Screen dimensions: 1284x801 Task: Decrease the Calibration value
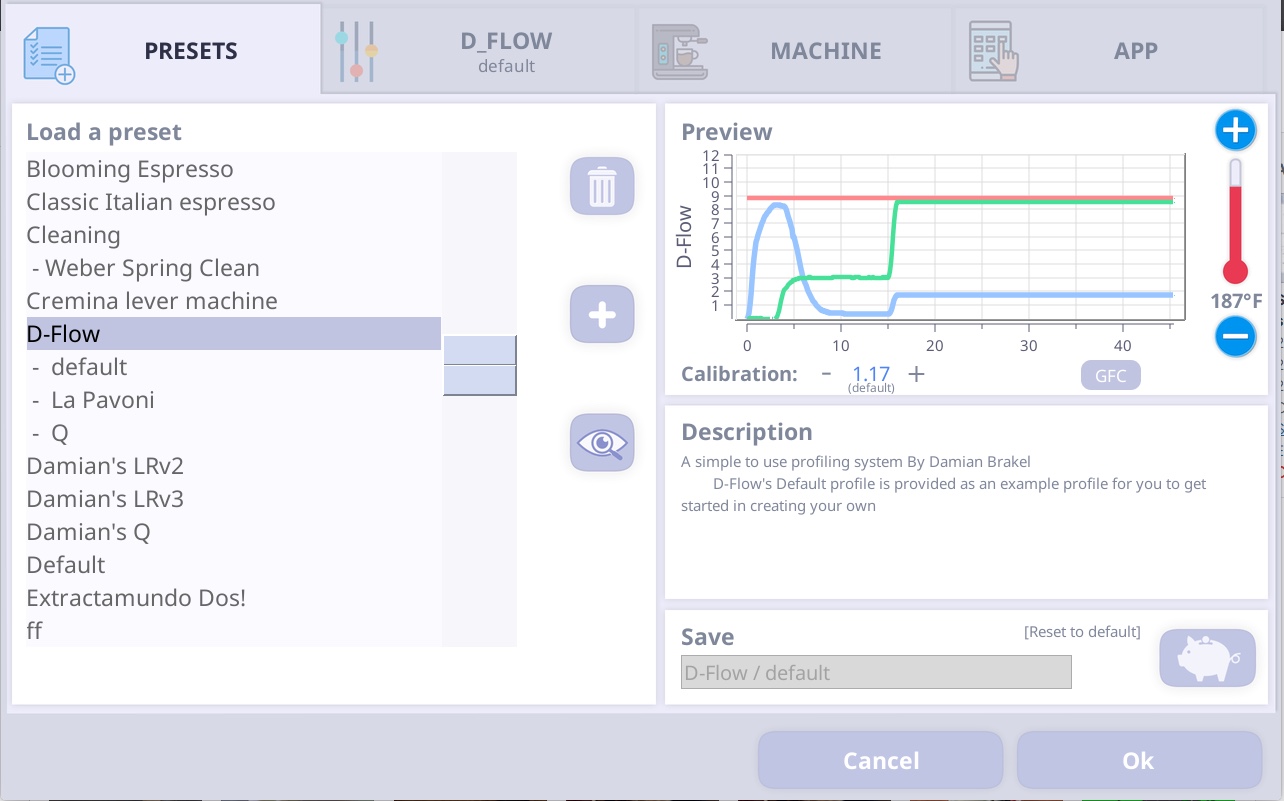[827, 373]
